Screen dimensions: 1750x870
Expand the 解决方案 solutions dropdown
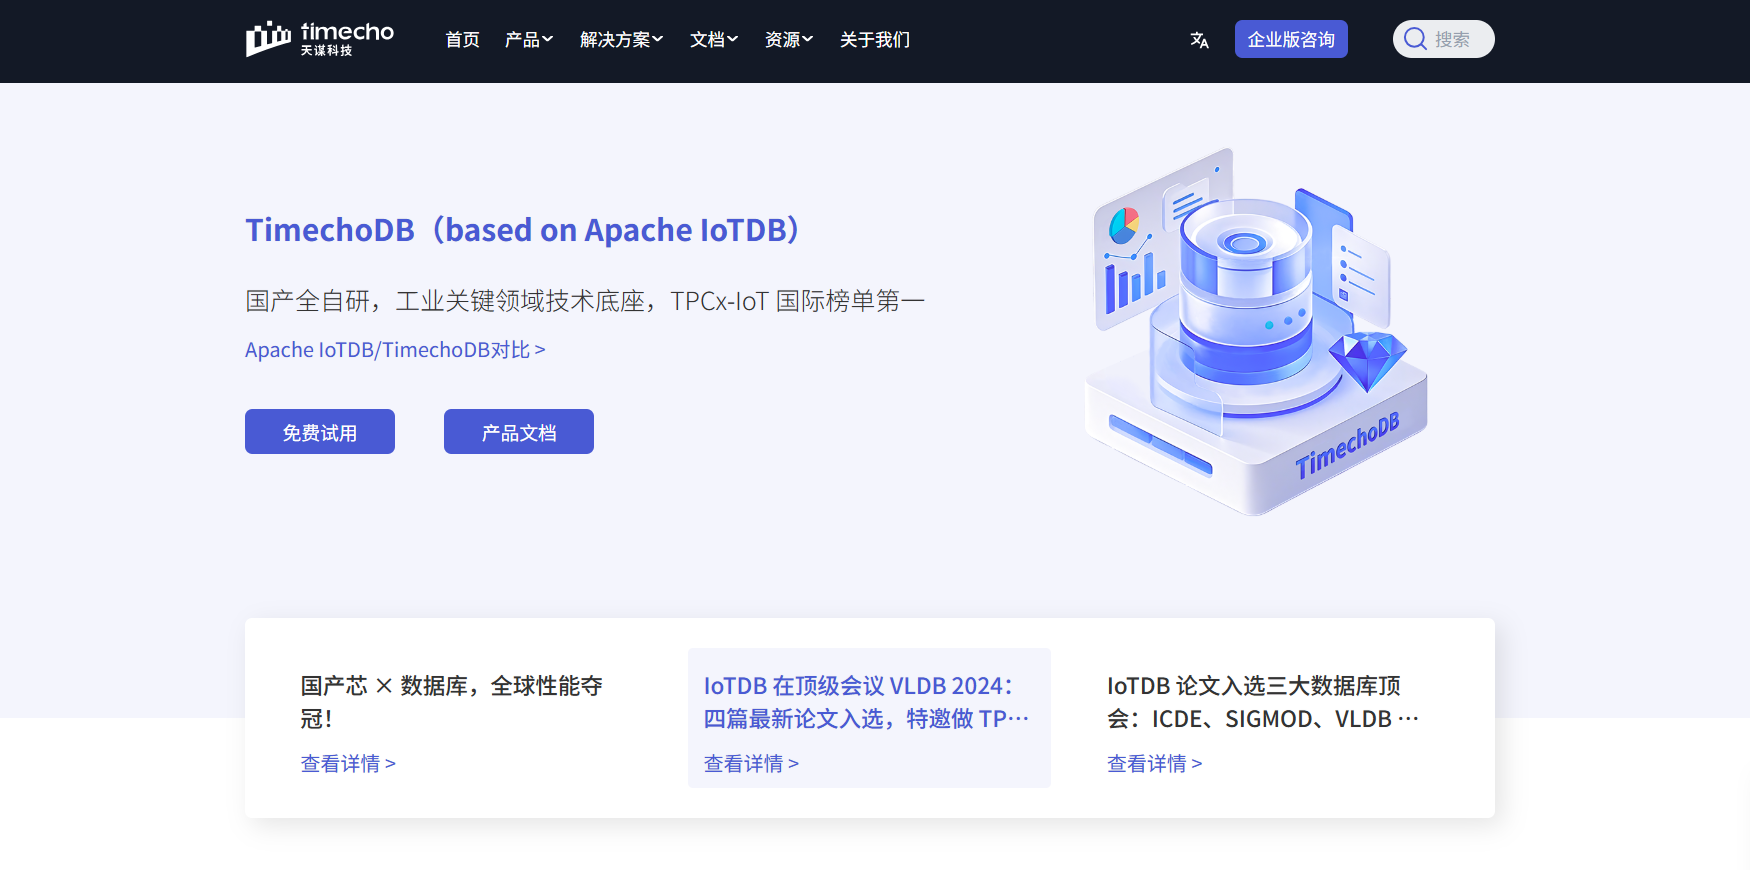click(x=621, y=40)
